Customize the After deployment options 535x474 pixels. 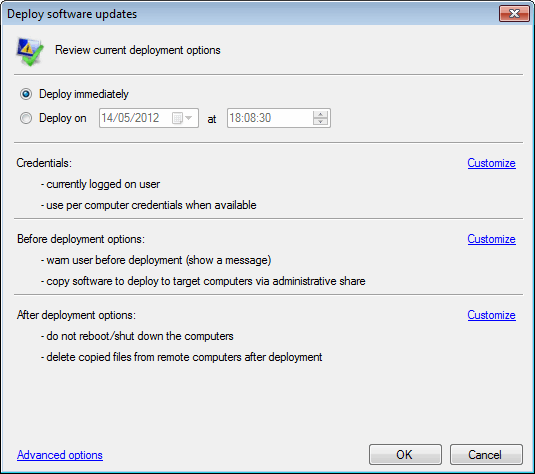coord(491,315)
